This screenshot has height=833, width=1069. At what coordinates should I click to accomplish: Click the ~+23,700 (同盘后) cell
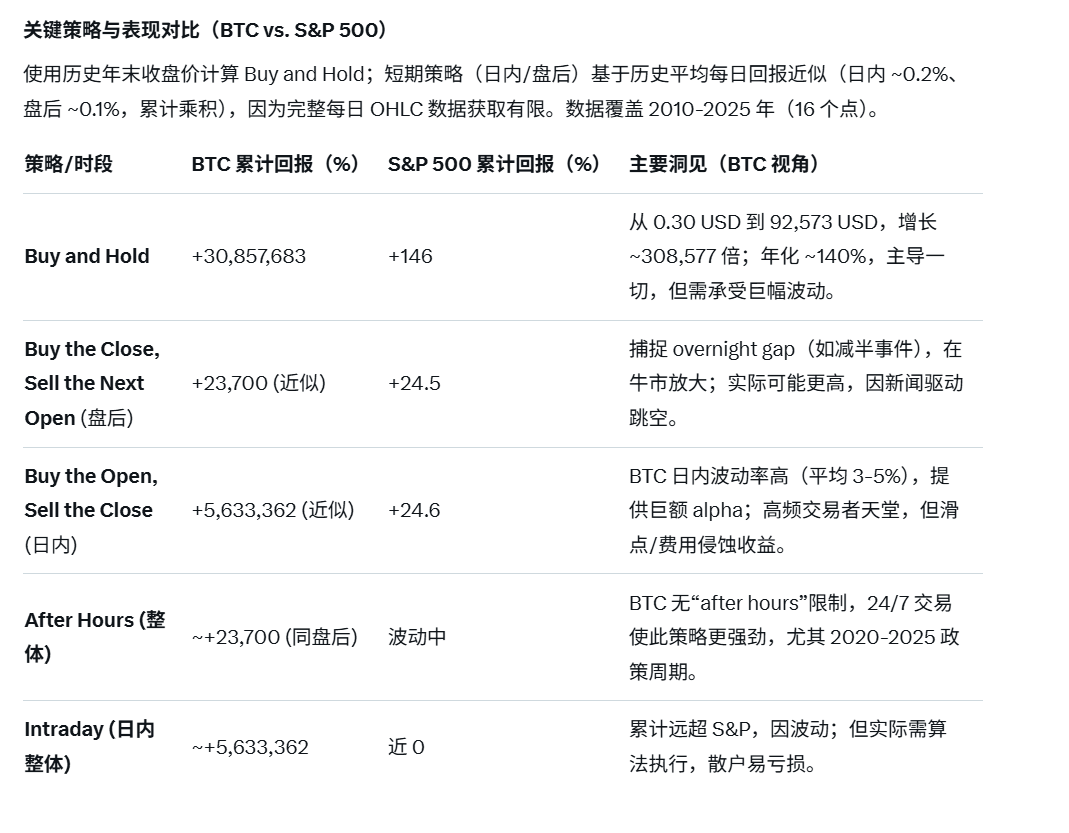point(275,637)
